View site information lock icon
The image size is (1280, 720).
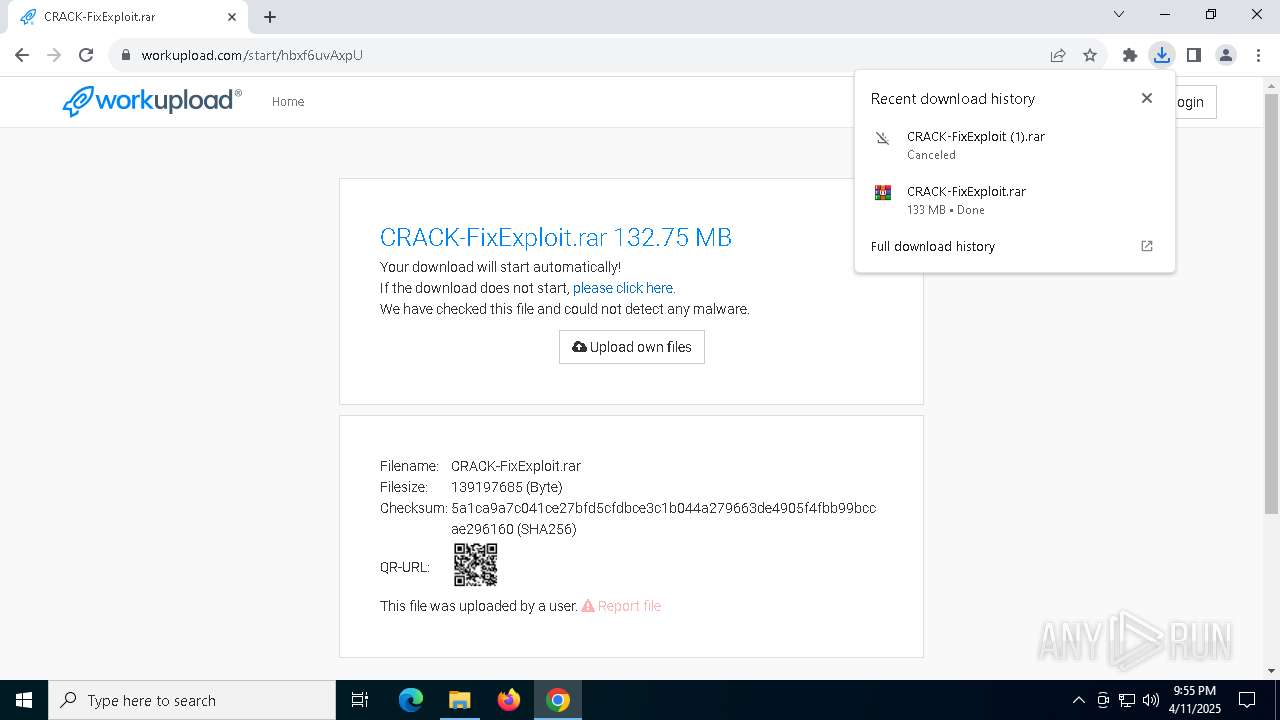[x=126, y=55]
